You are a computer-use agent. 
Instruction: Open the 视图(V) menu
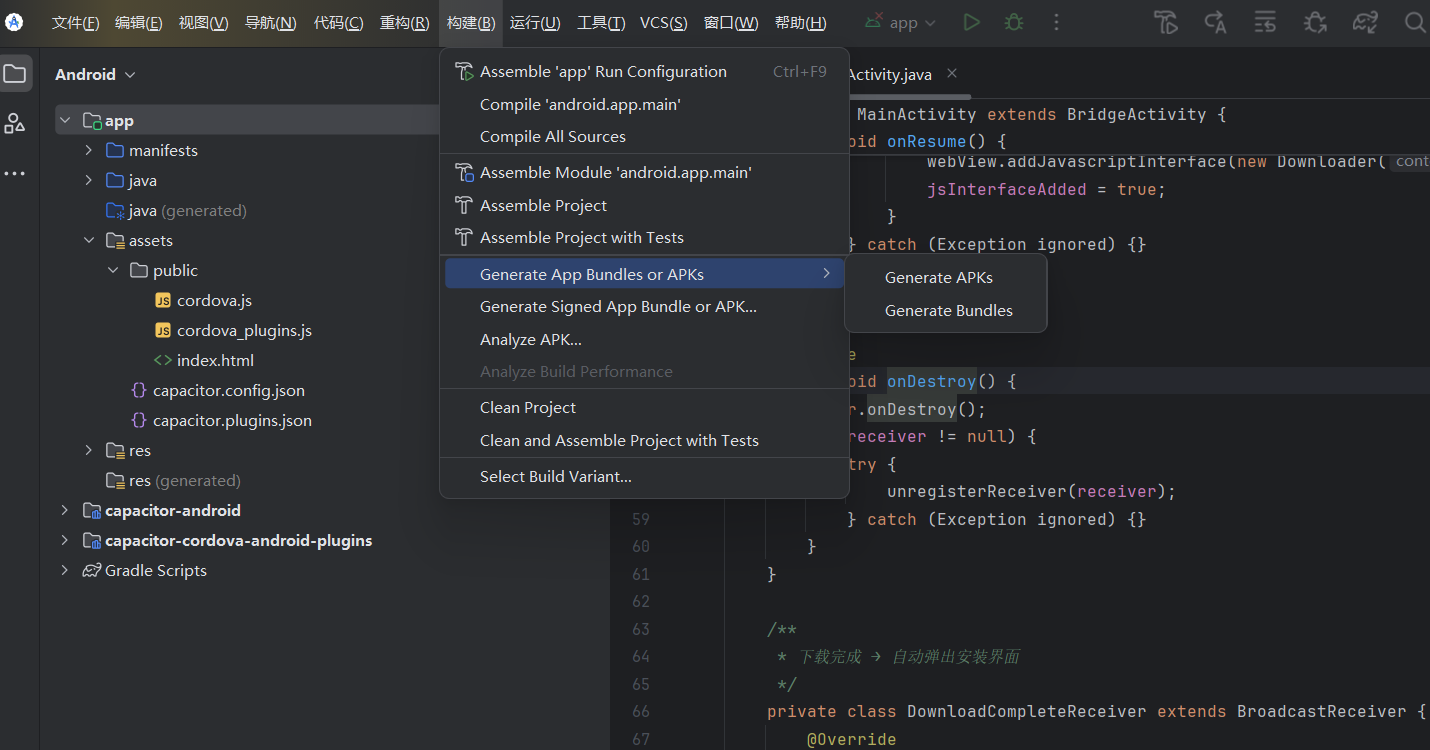(203, 23)
